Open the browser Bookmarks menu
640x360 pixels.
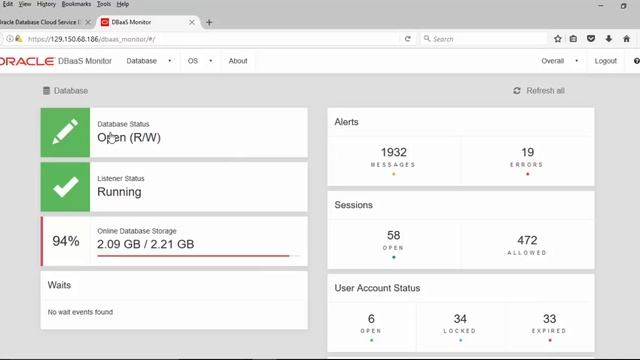[x=76, y=4]
